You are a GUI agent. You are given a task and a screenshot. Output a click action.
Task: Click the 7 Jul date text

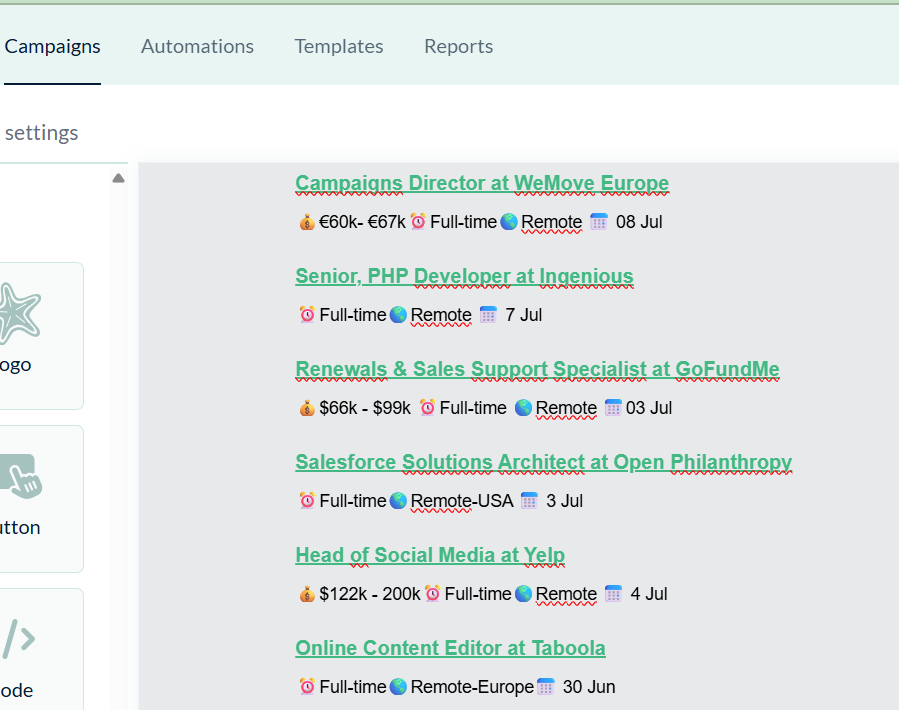(523, 315)
